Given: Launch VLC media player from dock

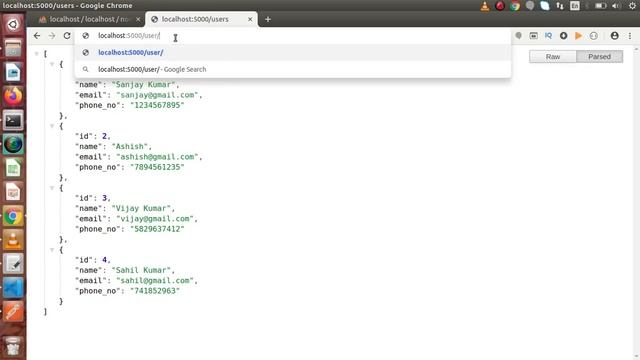Looking at the screenshot, I should click(x=13, y=240).
